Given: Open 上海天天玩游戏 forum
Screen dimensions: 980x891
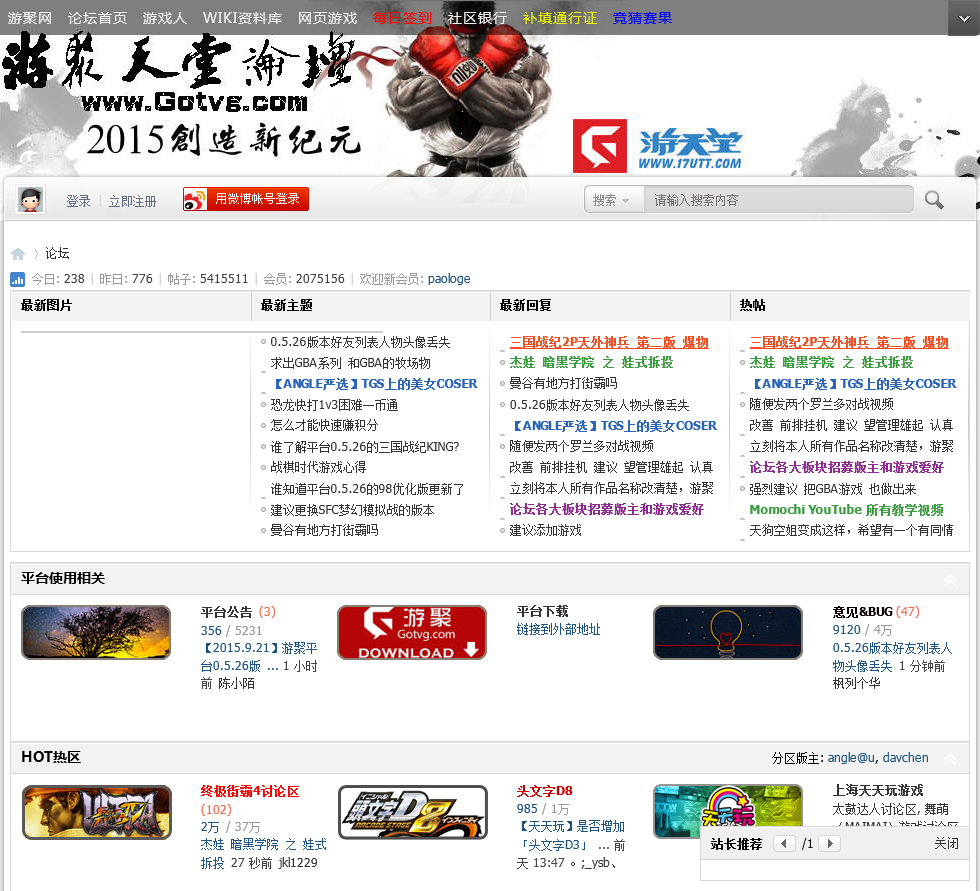Looking at the screenshot, I should [878, 790].
